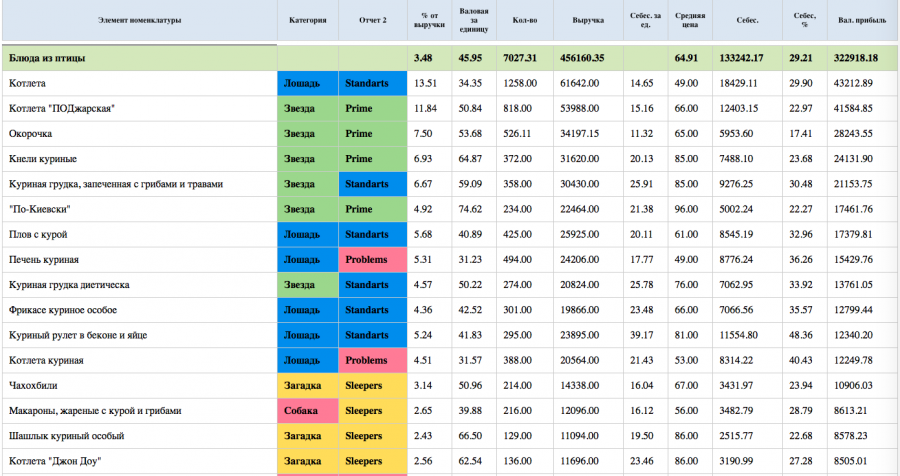
Task: Click the 'Вал. прибыль' column header
Action: 862,20
